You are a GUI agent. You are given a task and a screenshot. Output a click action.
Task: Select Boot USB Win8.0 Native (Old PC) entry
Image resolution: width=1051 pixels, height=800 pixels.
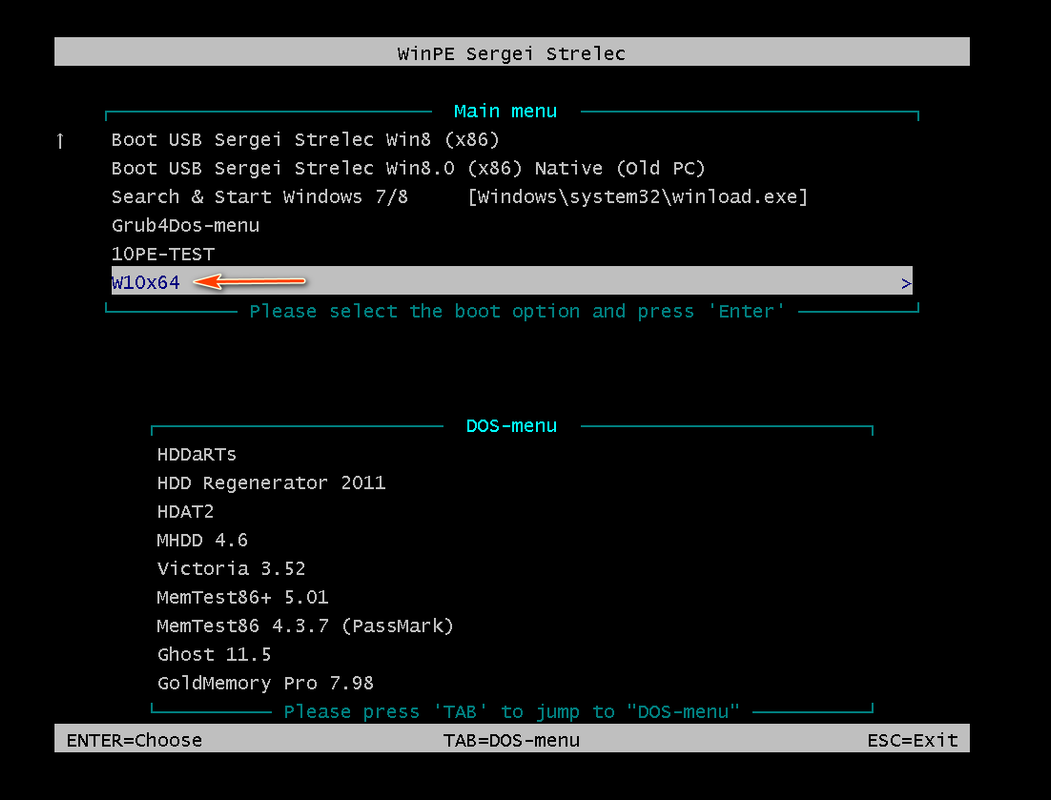[x=408, y=168]
